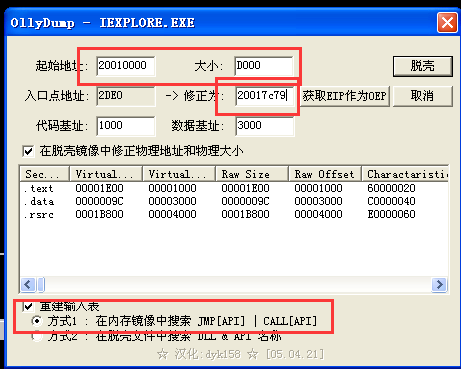461x369 pixels.
Task: Click the 脱壳 dump button
Action: [x=423, y=66]
